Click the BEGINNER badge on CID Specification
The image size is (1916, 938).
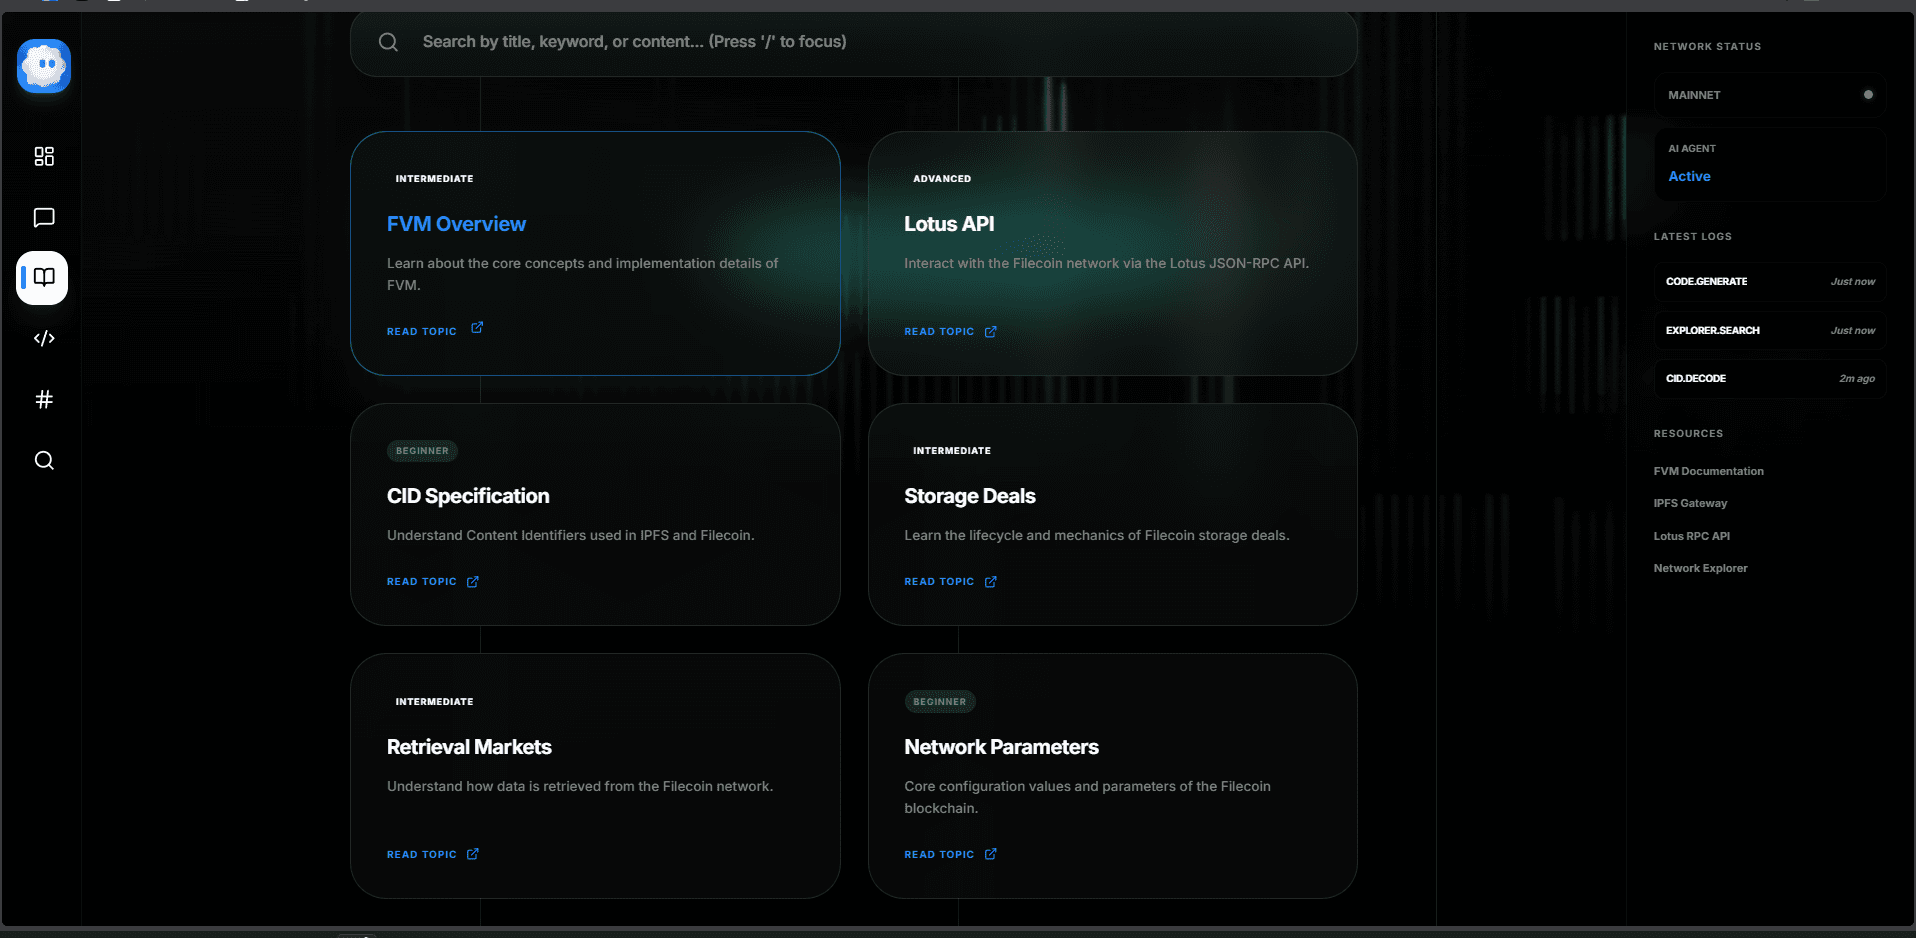pos(422,451)
